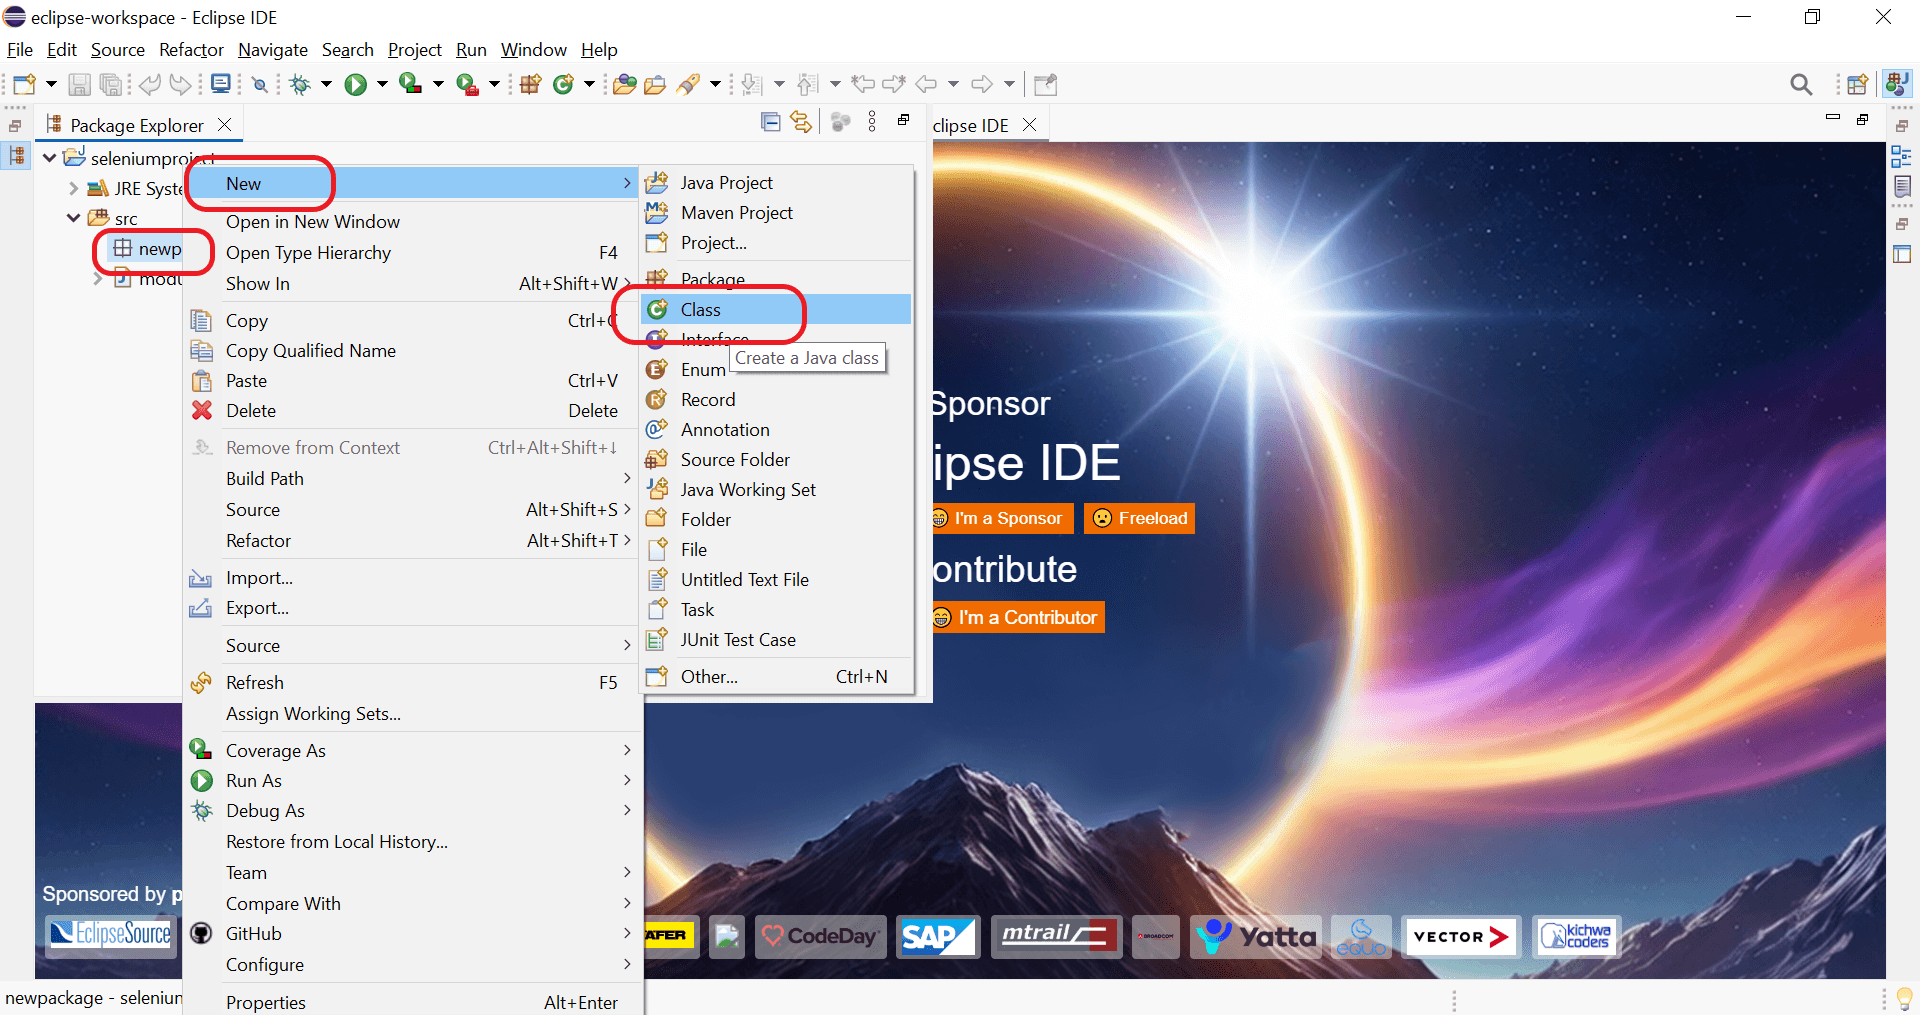Open the Run dropdown arrow
The height and width of the screenshot is (1015, 1920).
(382, 85)
